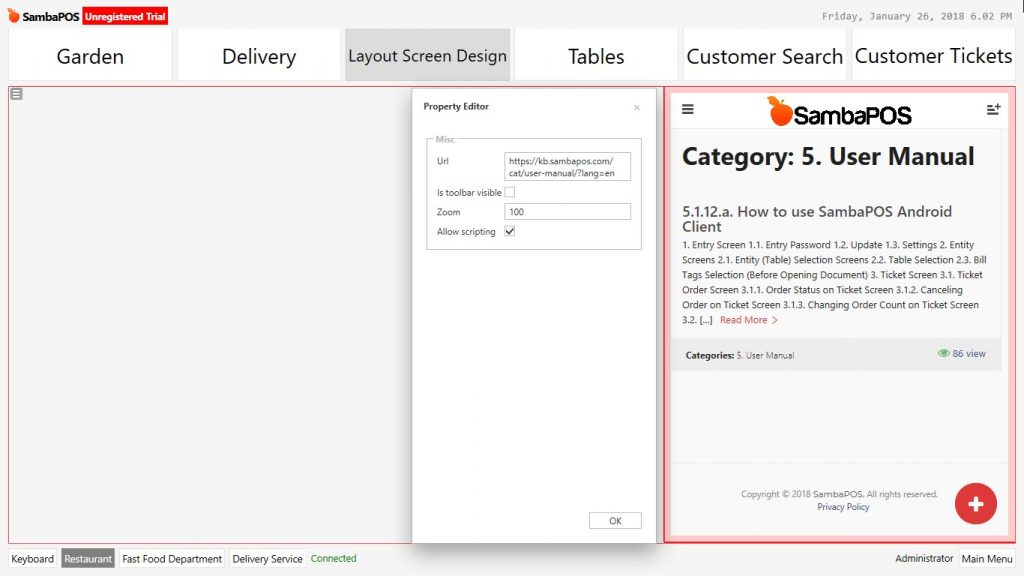Click the Connected status text
Image resolution: width=1024 pixels, height=576 pixels.
tap(334, 558)
